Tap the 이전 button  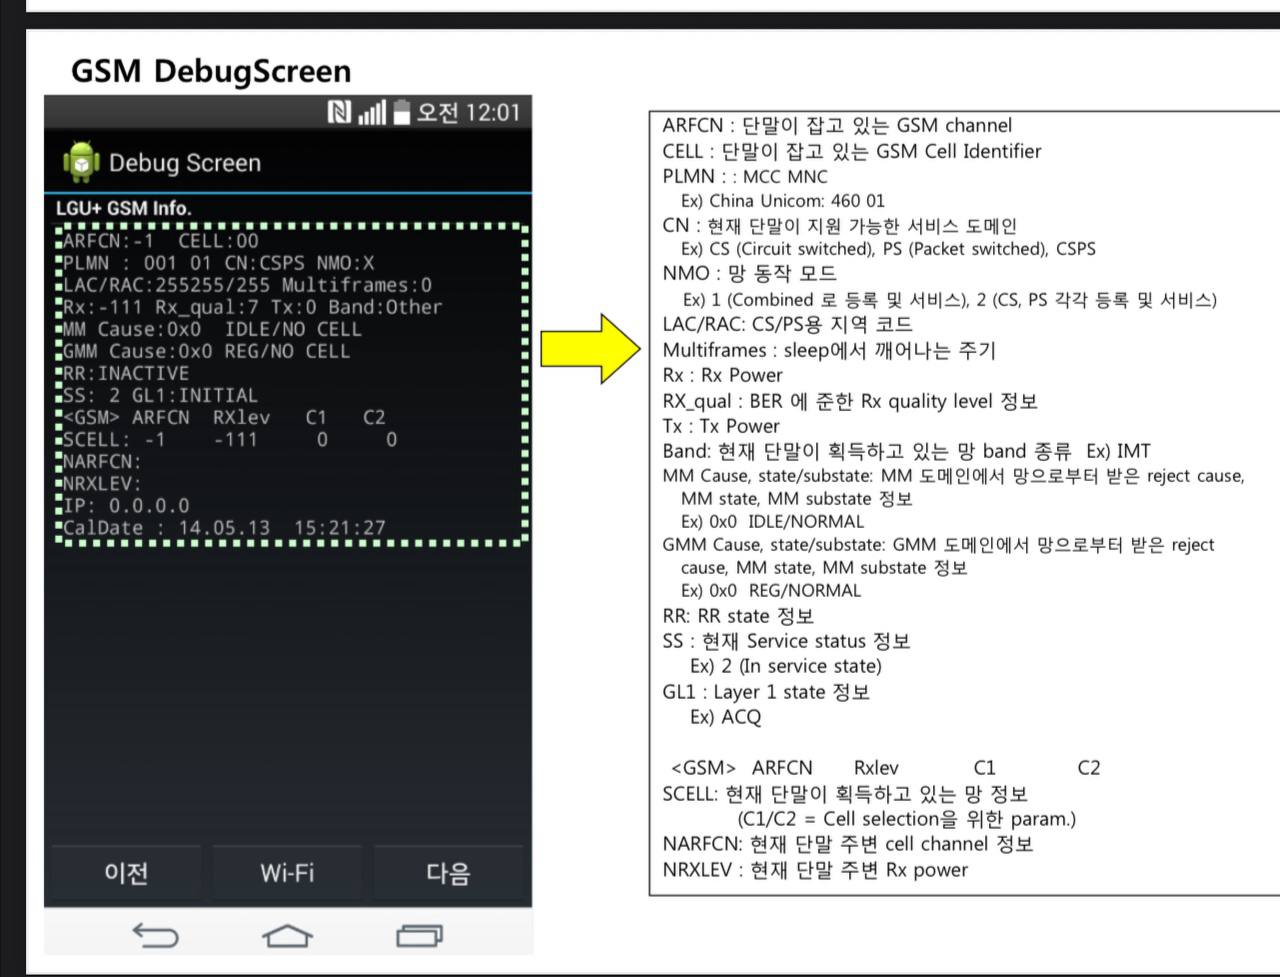(x=126, y=873)
